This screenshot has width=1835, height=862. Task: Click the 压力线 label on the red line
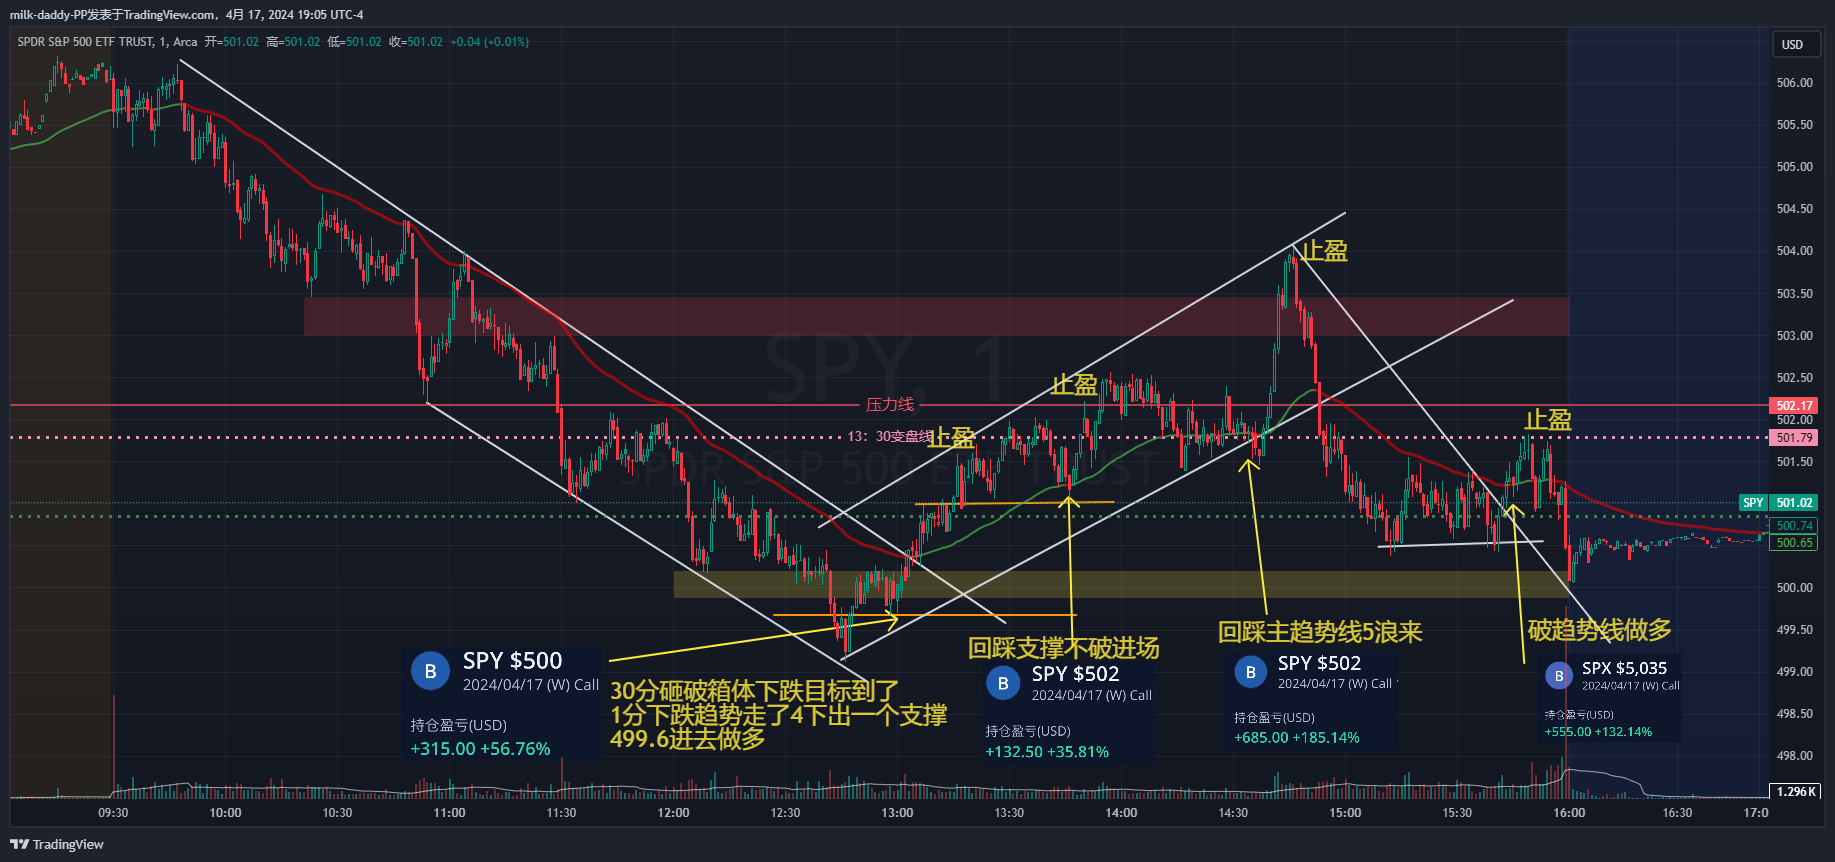(x=889, y=405)
